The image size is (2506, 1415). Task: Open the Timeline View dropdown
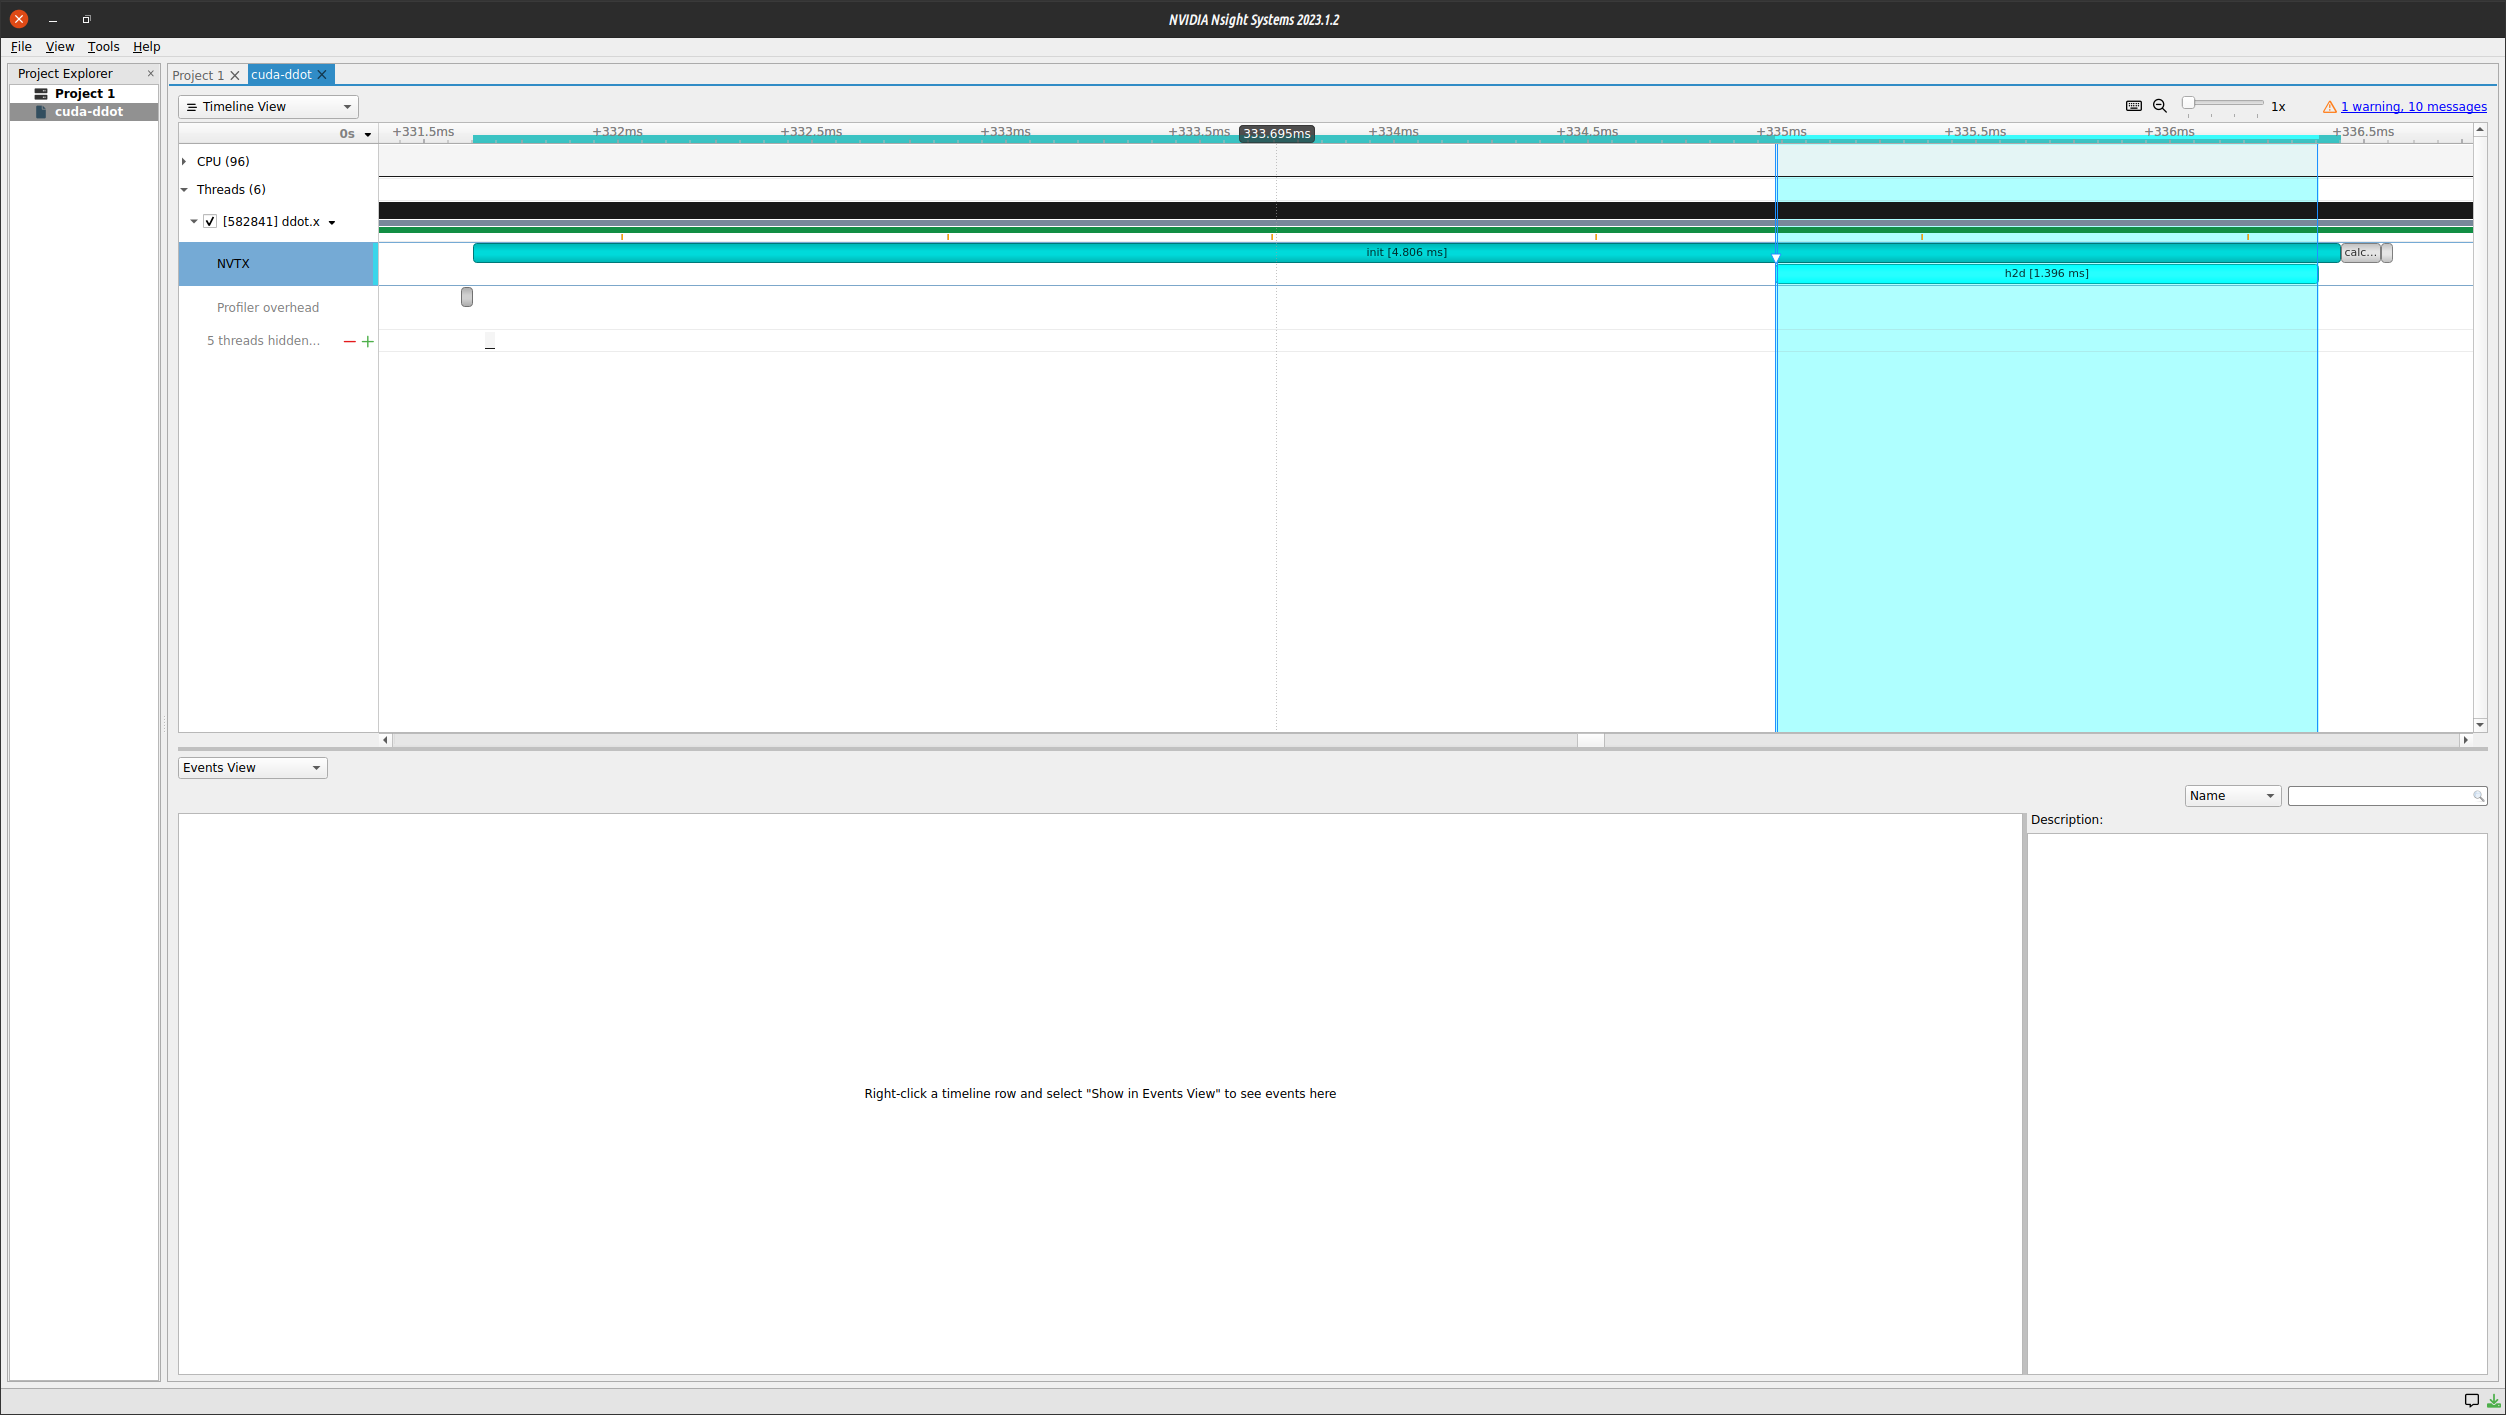point(268,107)
